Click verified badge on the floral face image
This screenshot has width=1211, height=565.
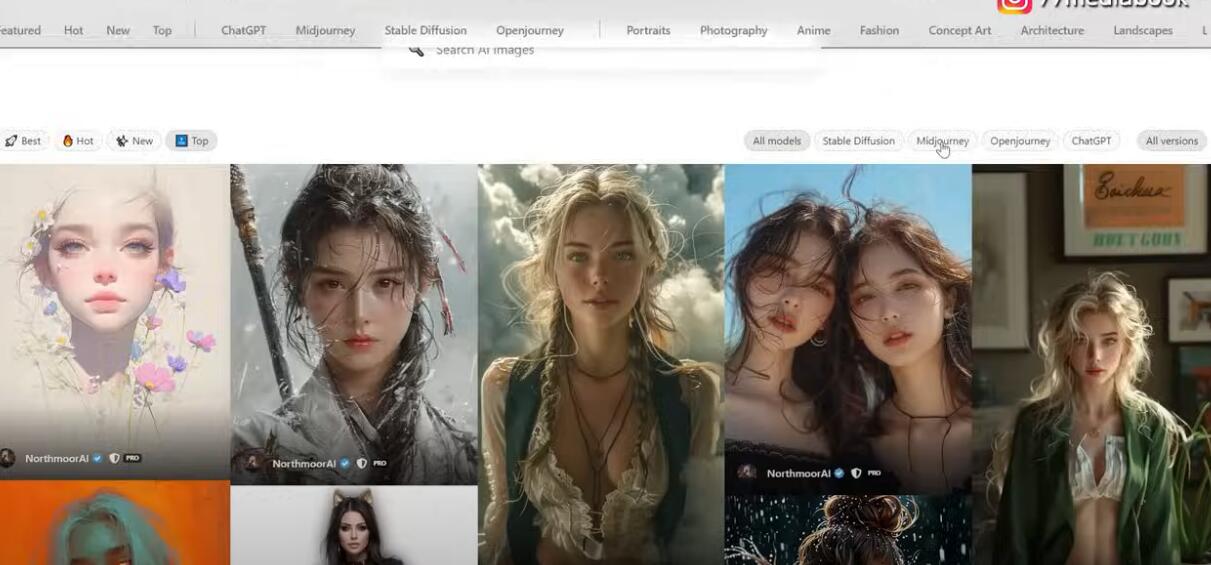[98, 458]
